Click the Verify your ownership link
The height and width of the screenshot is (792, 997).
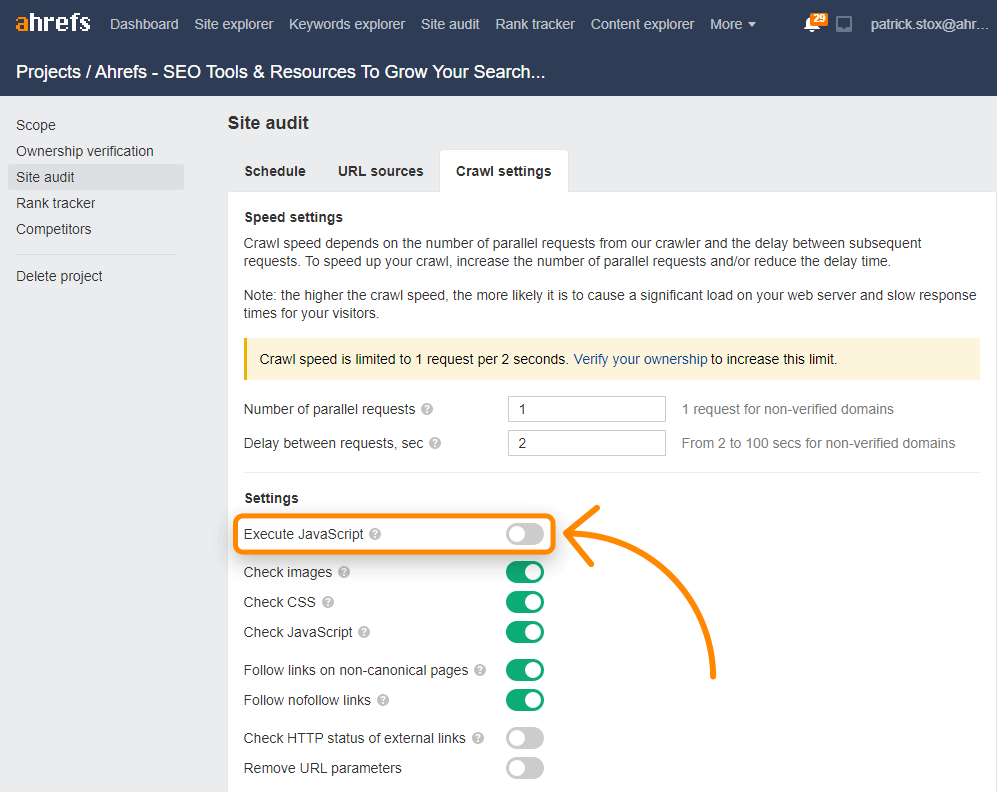pos(640,358)
